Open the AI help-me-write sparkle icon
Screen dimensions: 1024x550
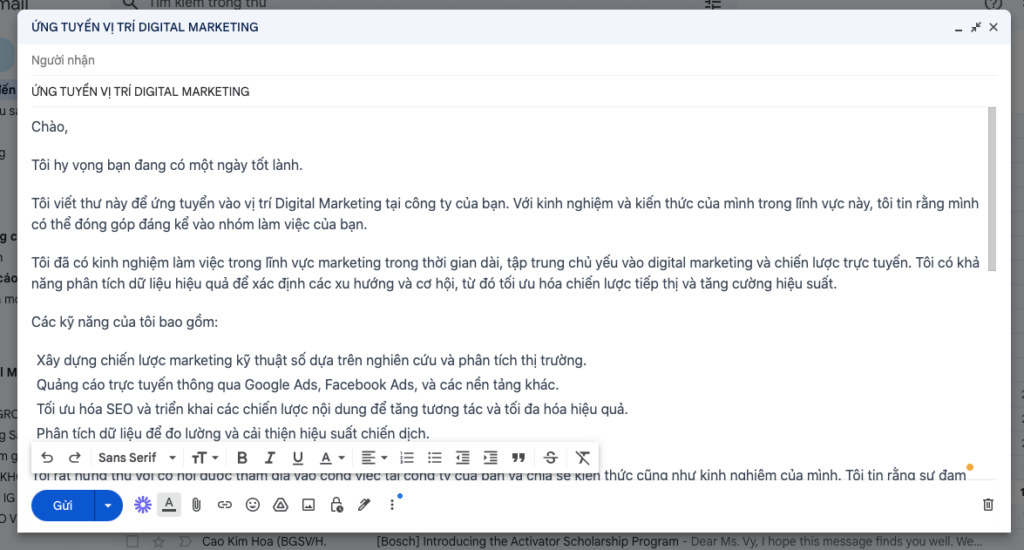click(x=142, y=505)
